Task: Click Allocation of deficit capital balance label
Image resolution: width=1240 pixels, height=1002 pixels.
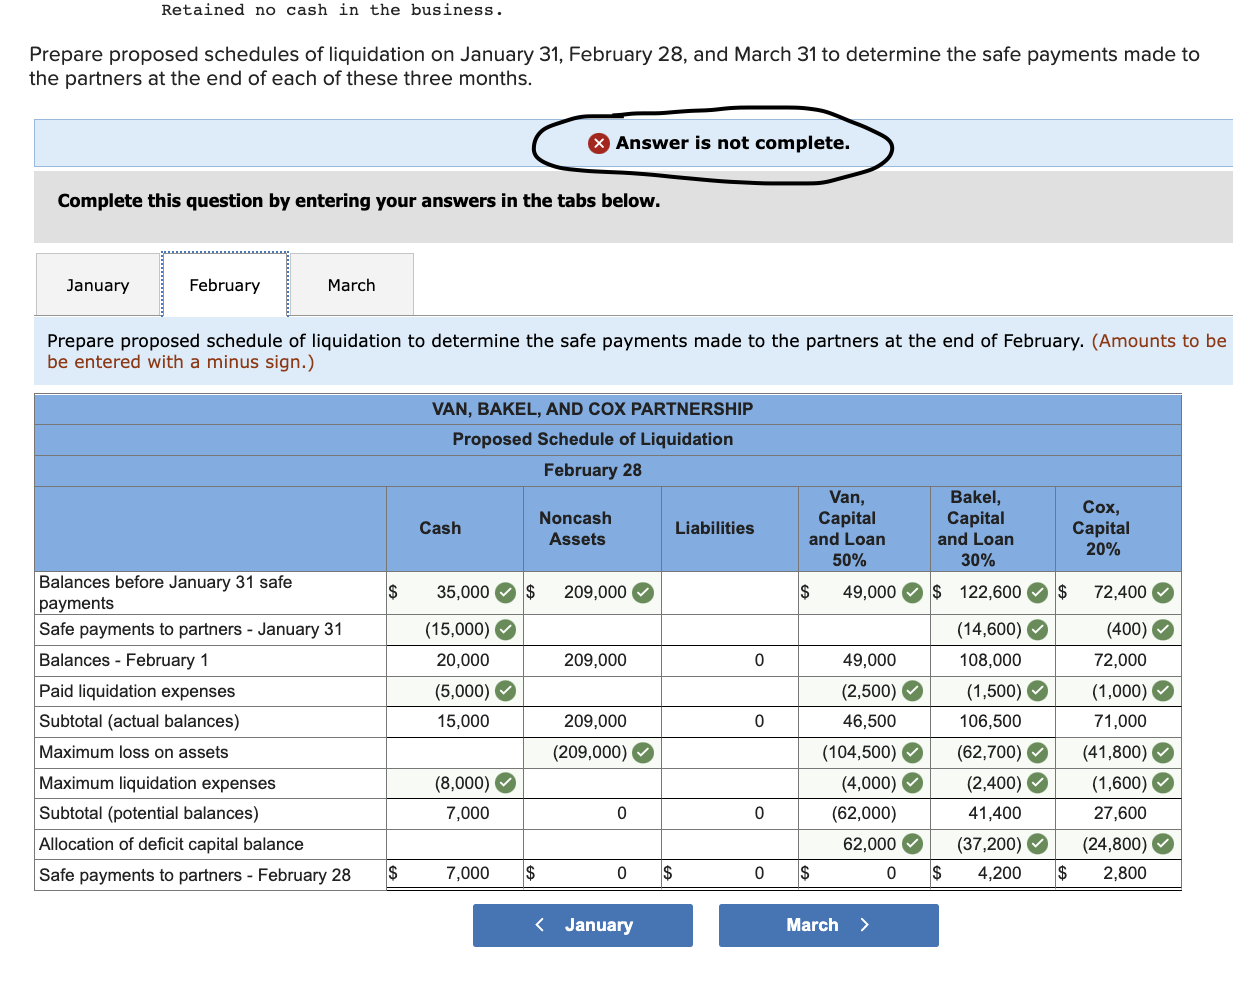Action: tap(171, 844)
